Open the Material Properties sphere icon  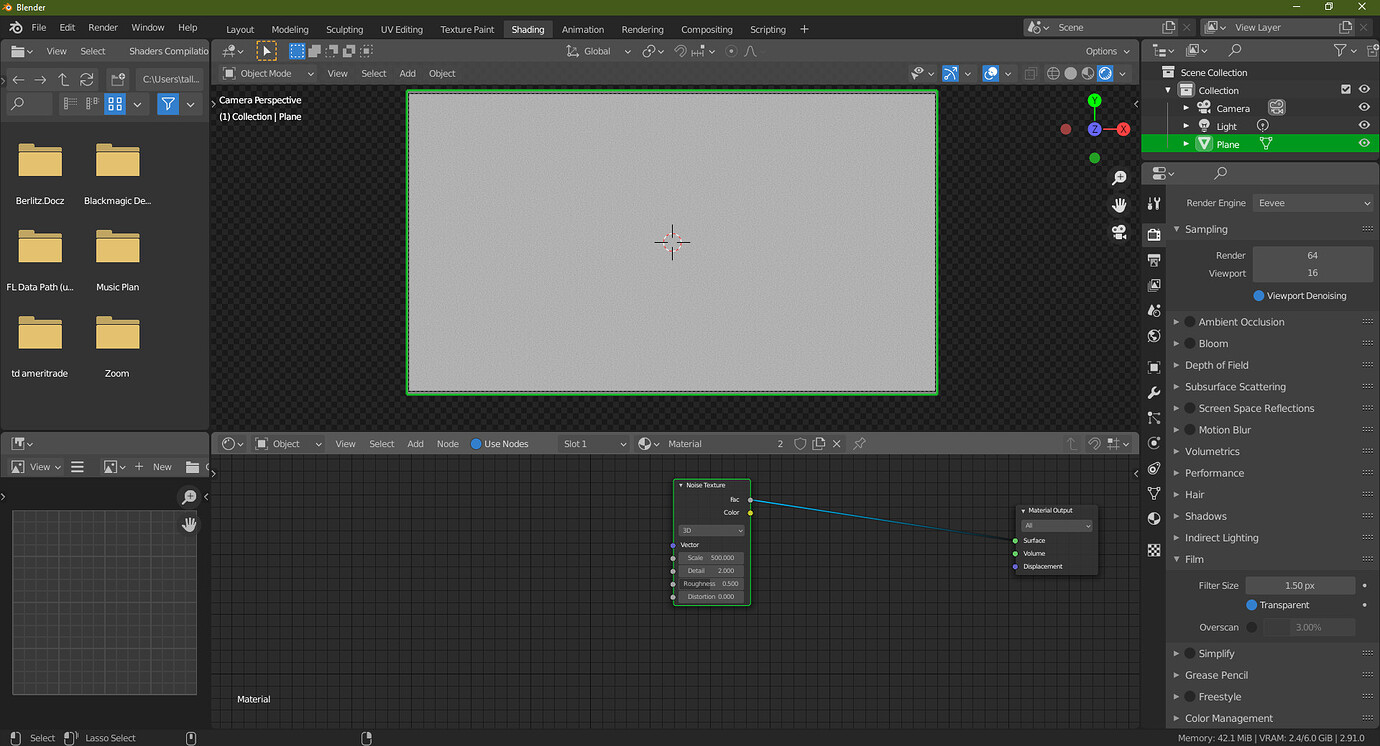coord(1154,518)
